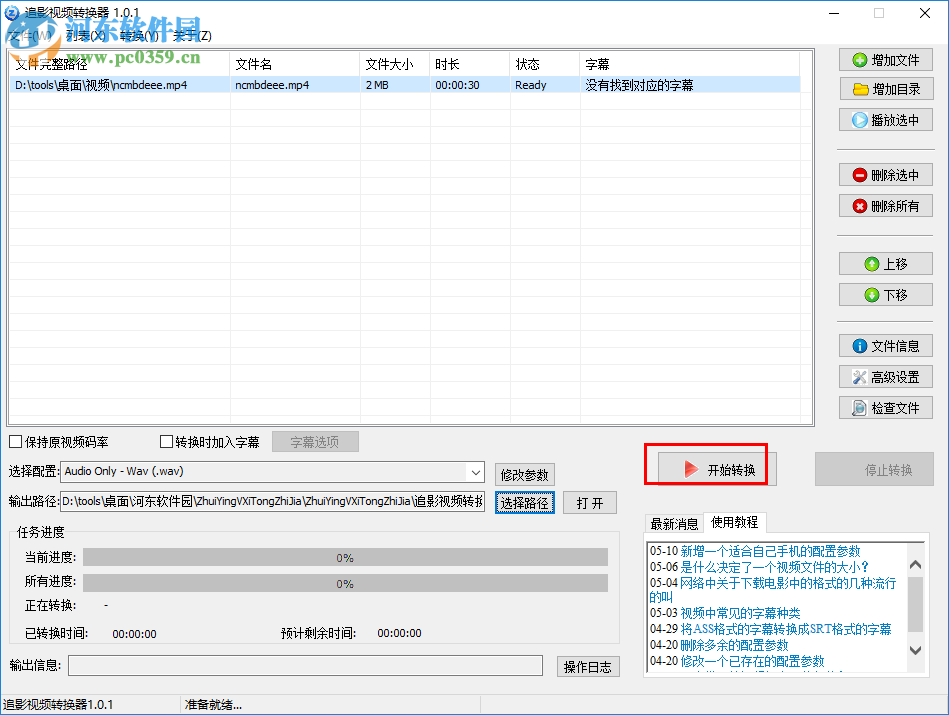Click the 文件完整路径 column header
Screen dimensions: 949x715
click(119, 64)
